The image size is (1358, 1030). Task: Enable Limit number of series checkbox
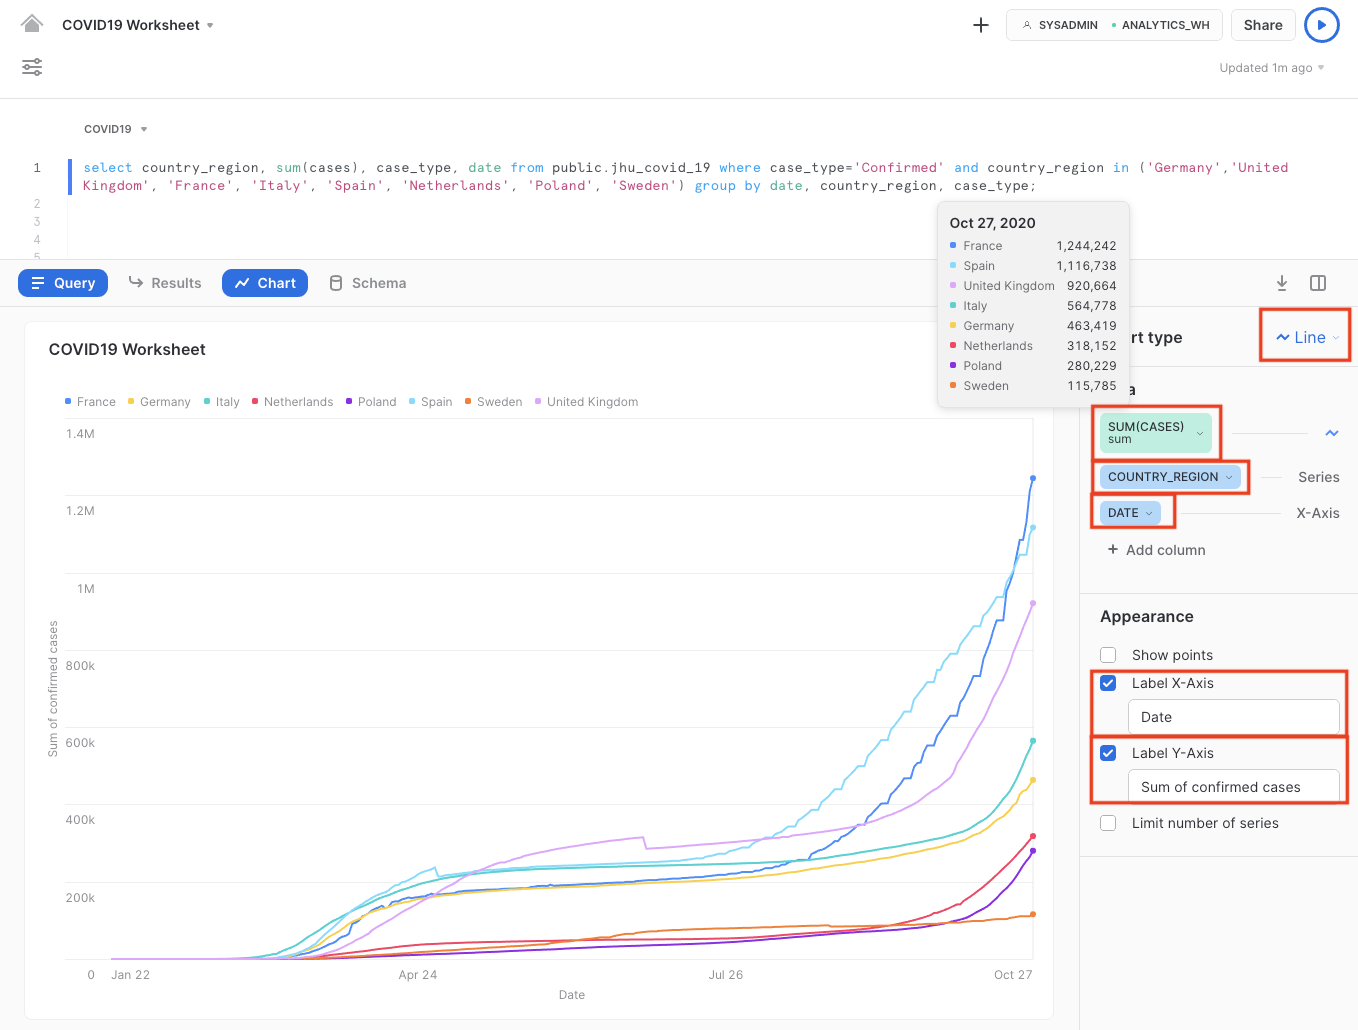(1108, 823)
